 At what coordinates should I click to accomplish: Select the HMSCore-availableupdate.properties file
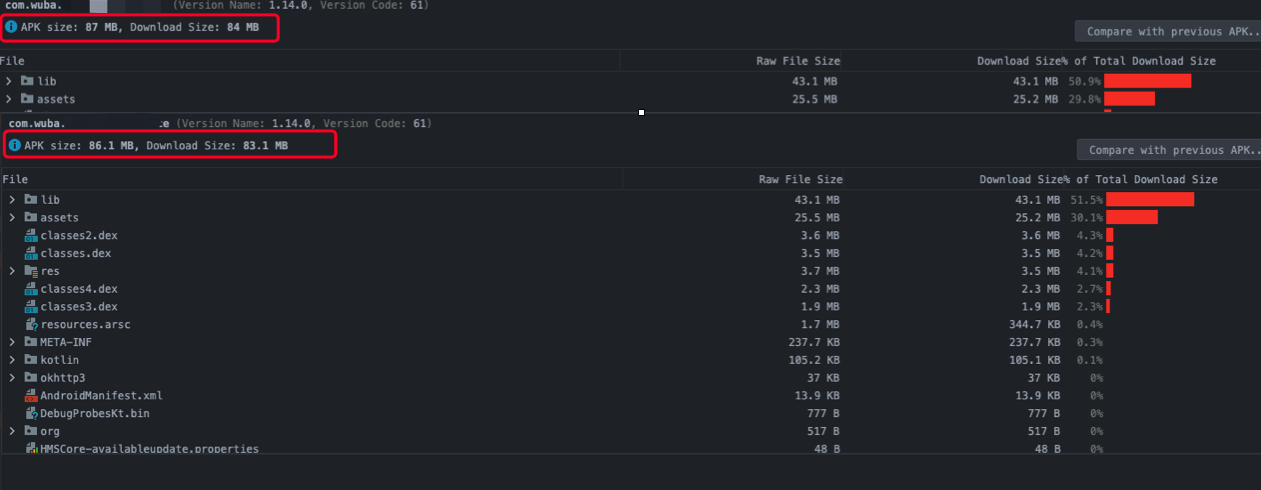[x=149, y=449]
